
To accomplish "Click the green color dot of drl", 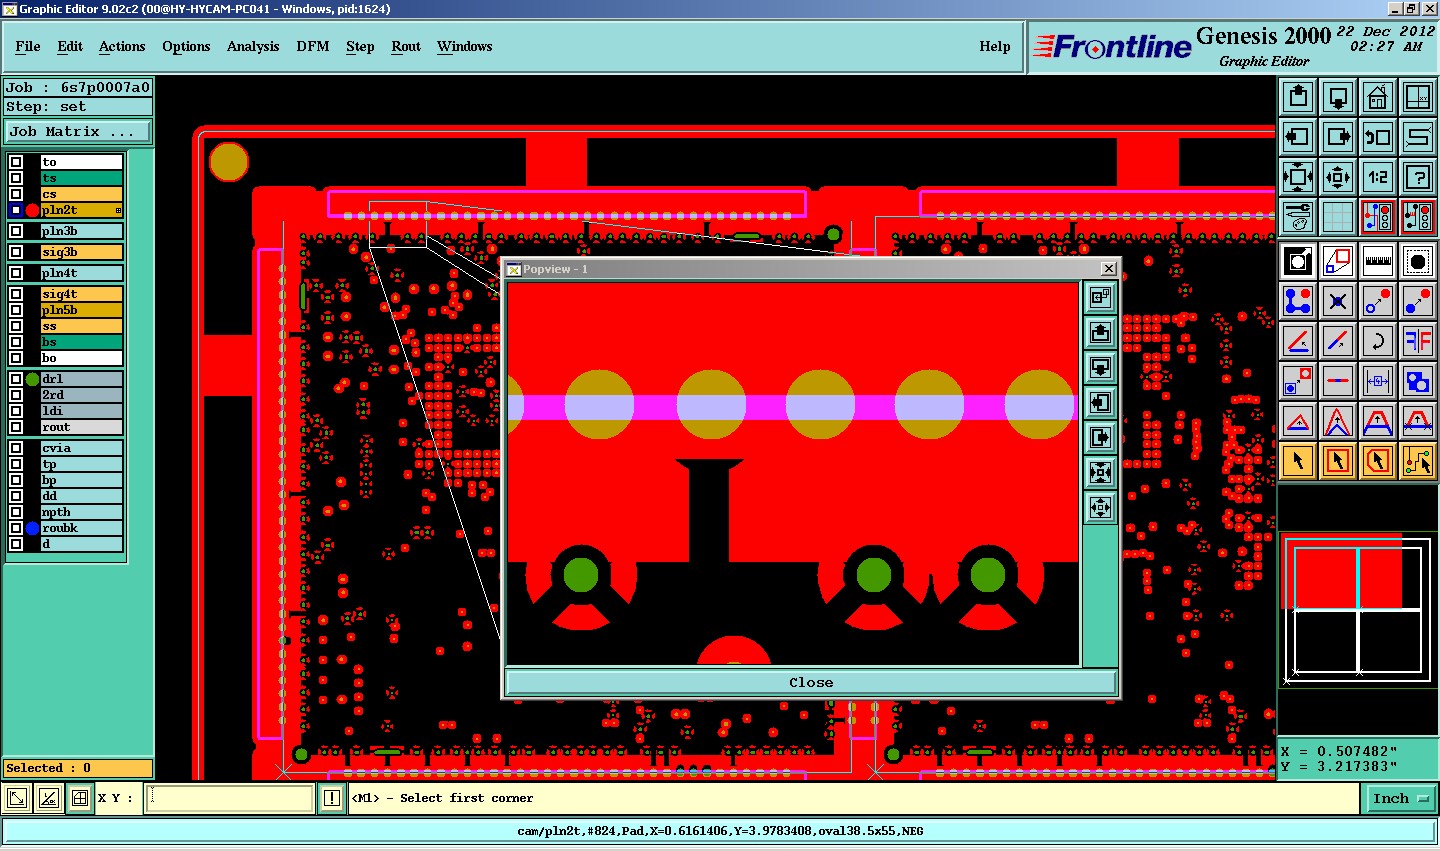I will pos(32,379).
